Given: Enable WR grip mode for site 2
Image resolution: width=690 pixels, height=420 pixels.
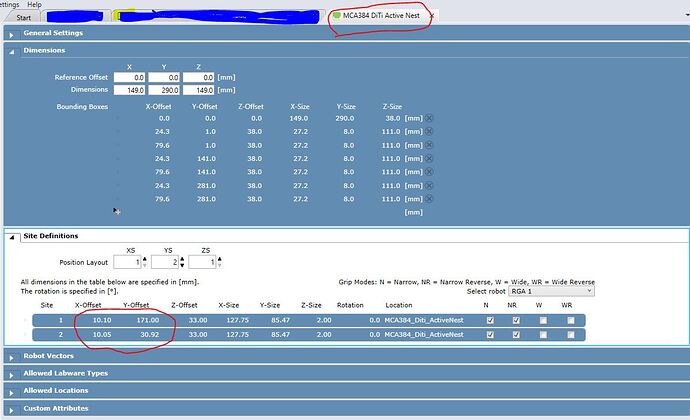Looking at the screenshot, I should (570, 335).
